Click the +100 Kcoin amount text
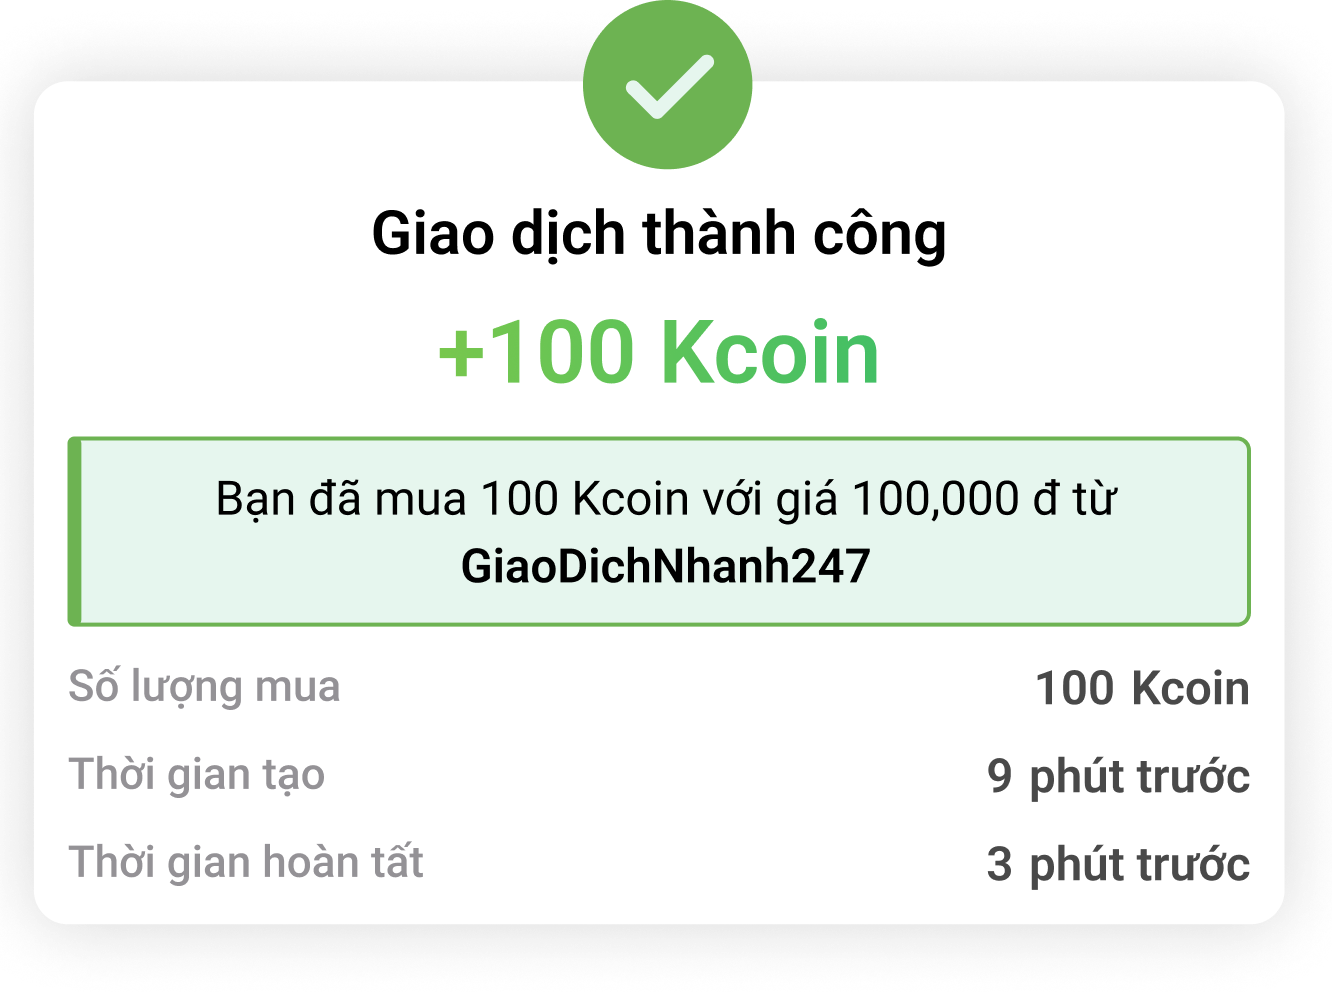 point(659,351)
